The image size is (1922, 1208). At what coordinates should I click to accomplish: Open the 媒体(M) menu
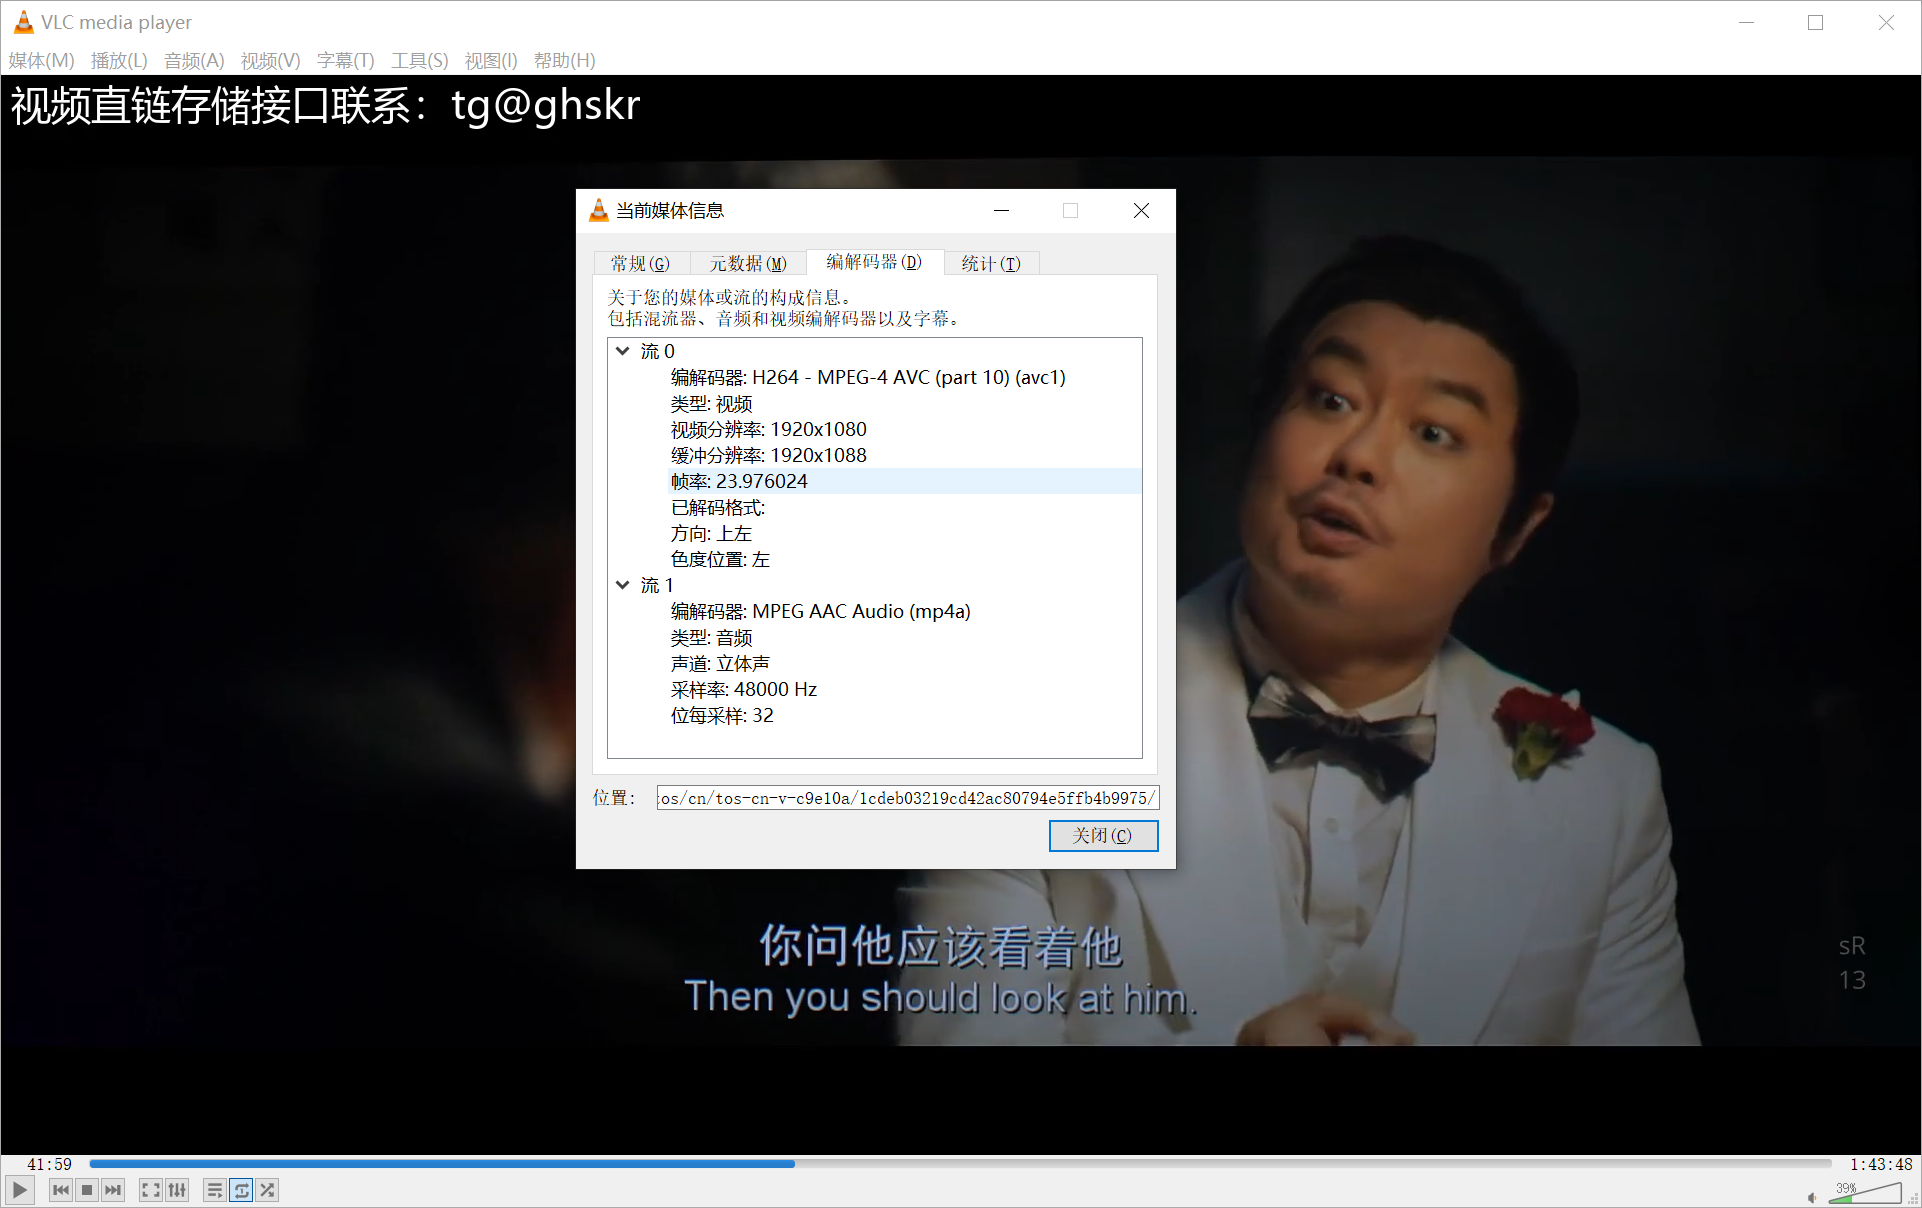click(41, 60)
